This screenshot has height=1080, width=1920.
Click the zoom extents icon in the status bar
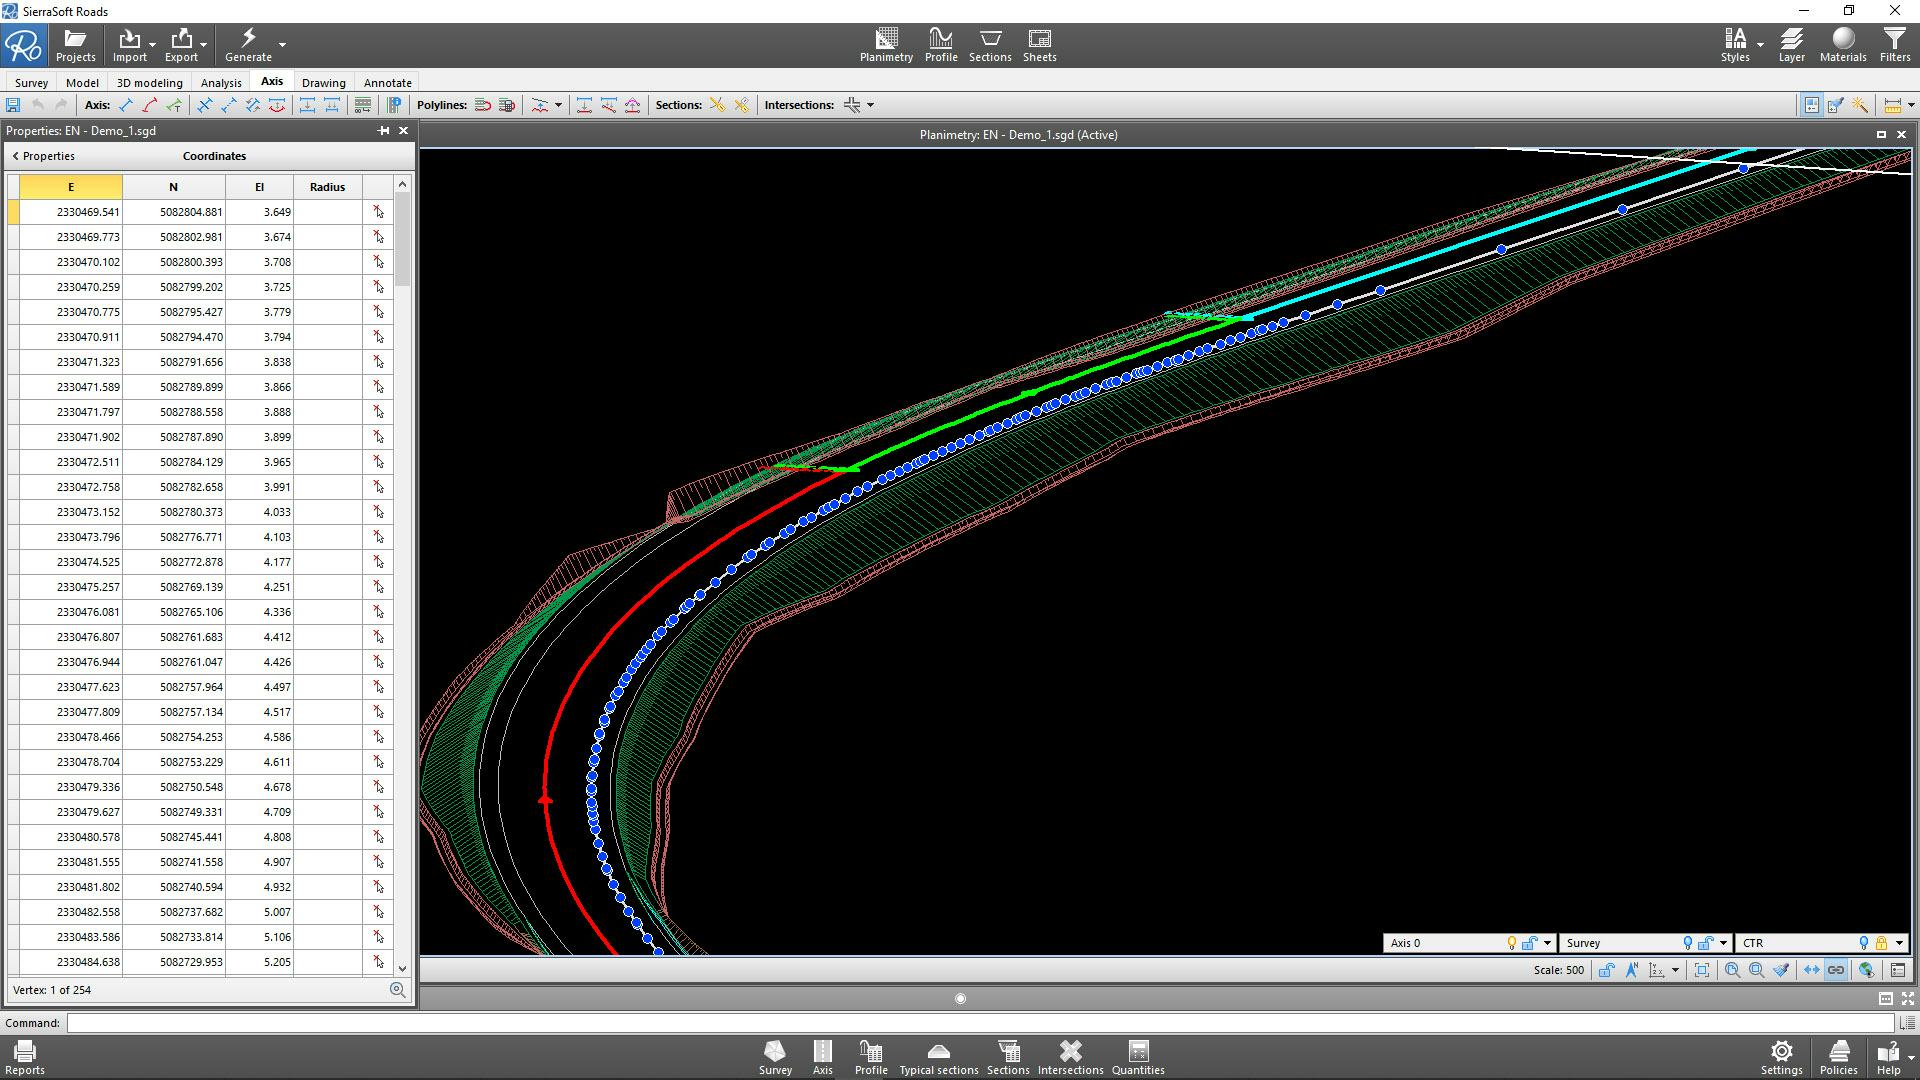pos(1702,970)
